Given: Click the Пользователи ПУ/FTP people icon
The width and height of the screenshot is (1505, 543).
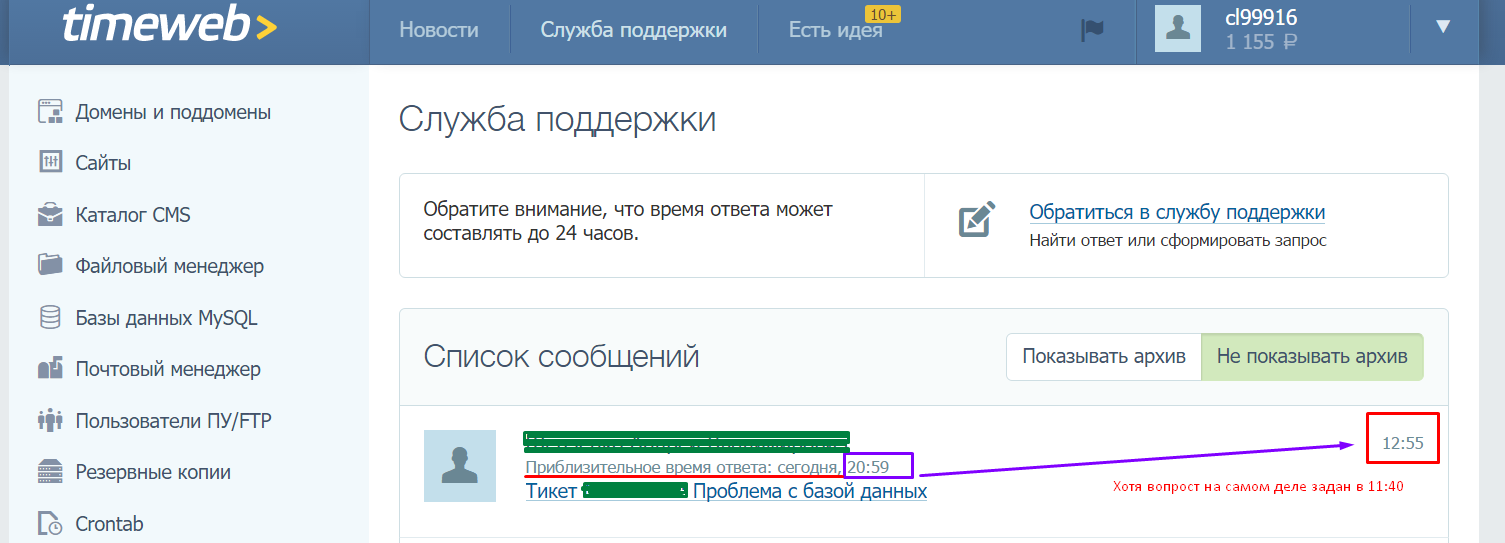Looking at the screenshot, I should tap(50, 421).
